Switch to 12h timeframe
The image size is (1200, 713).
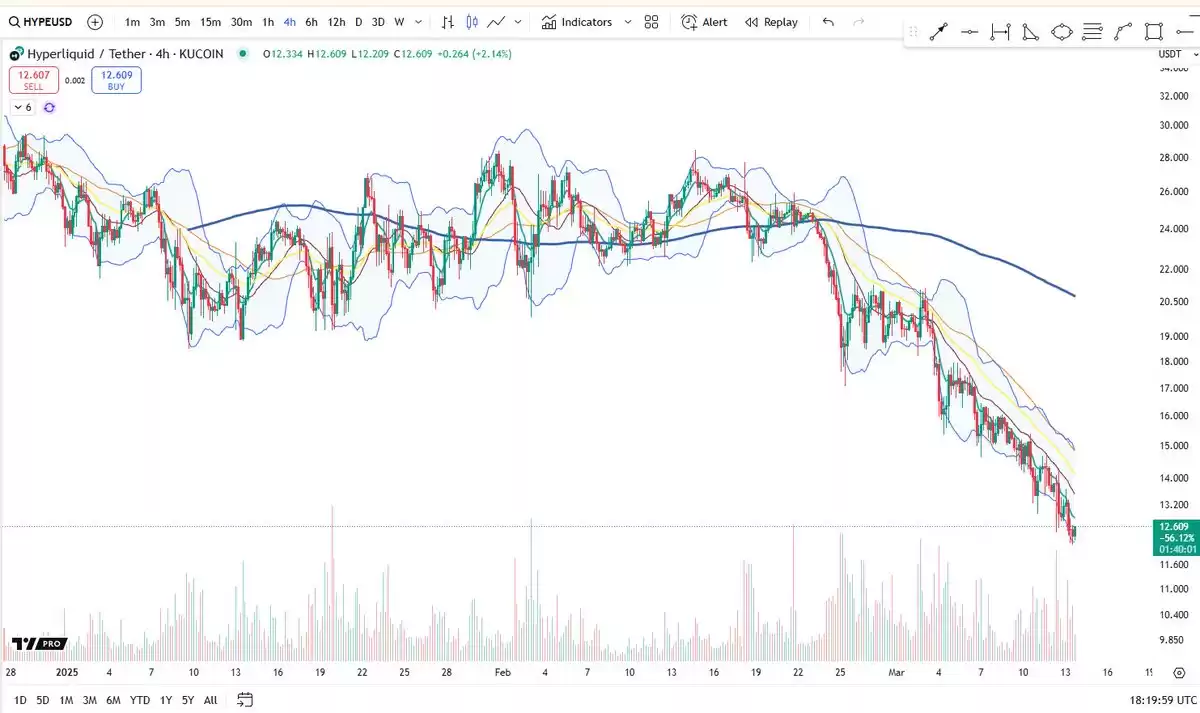click(336, 21)
